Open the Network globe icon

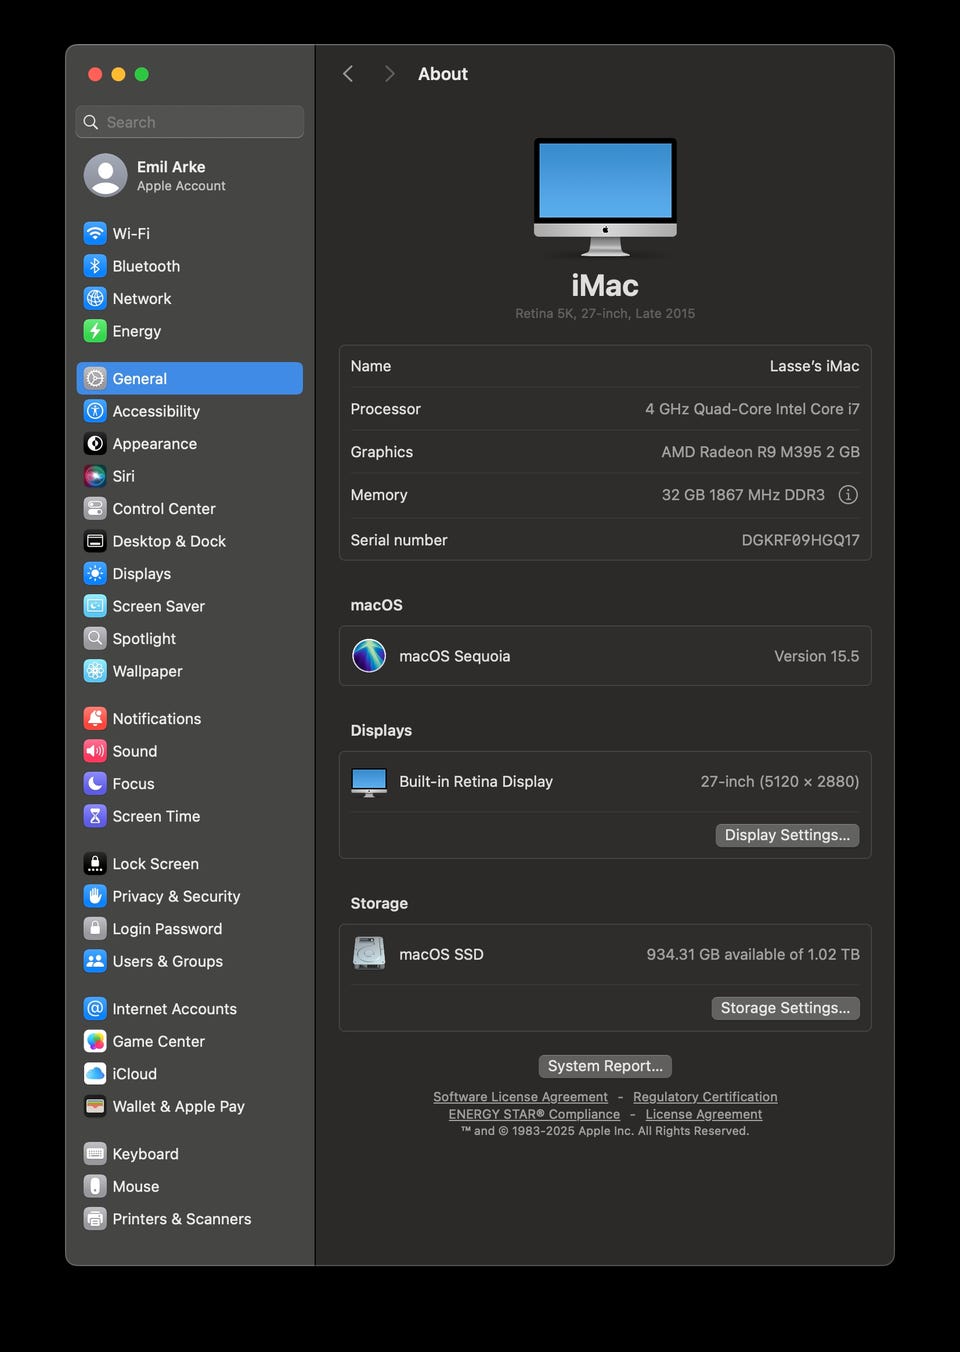(95, 298)
